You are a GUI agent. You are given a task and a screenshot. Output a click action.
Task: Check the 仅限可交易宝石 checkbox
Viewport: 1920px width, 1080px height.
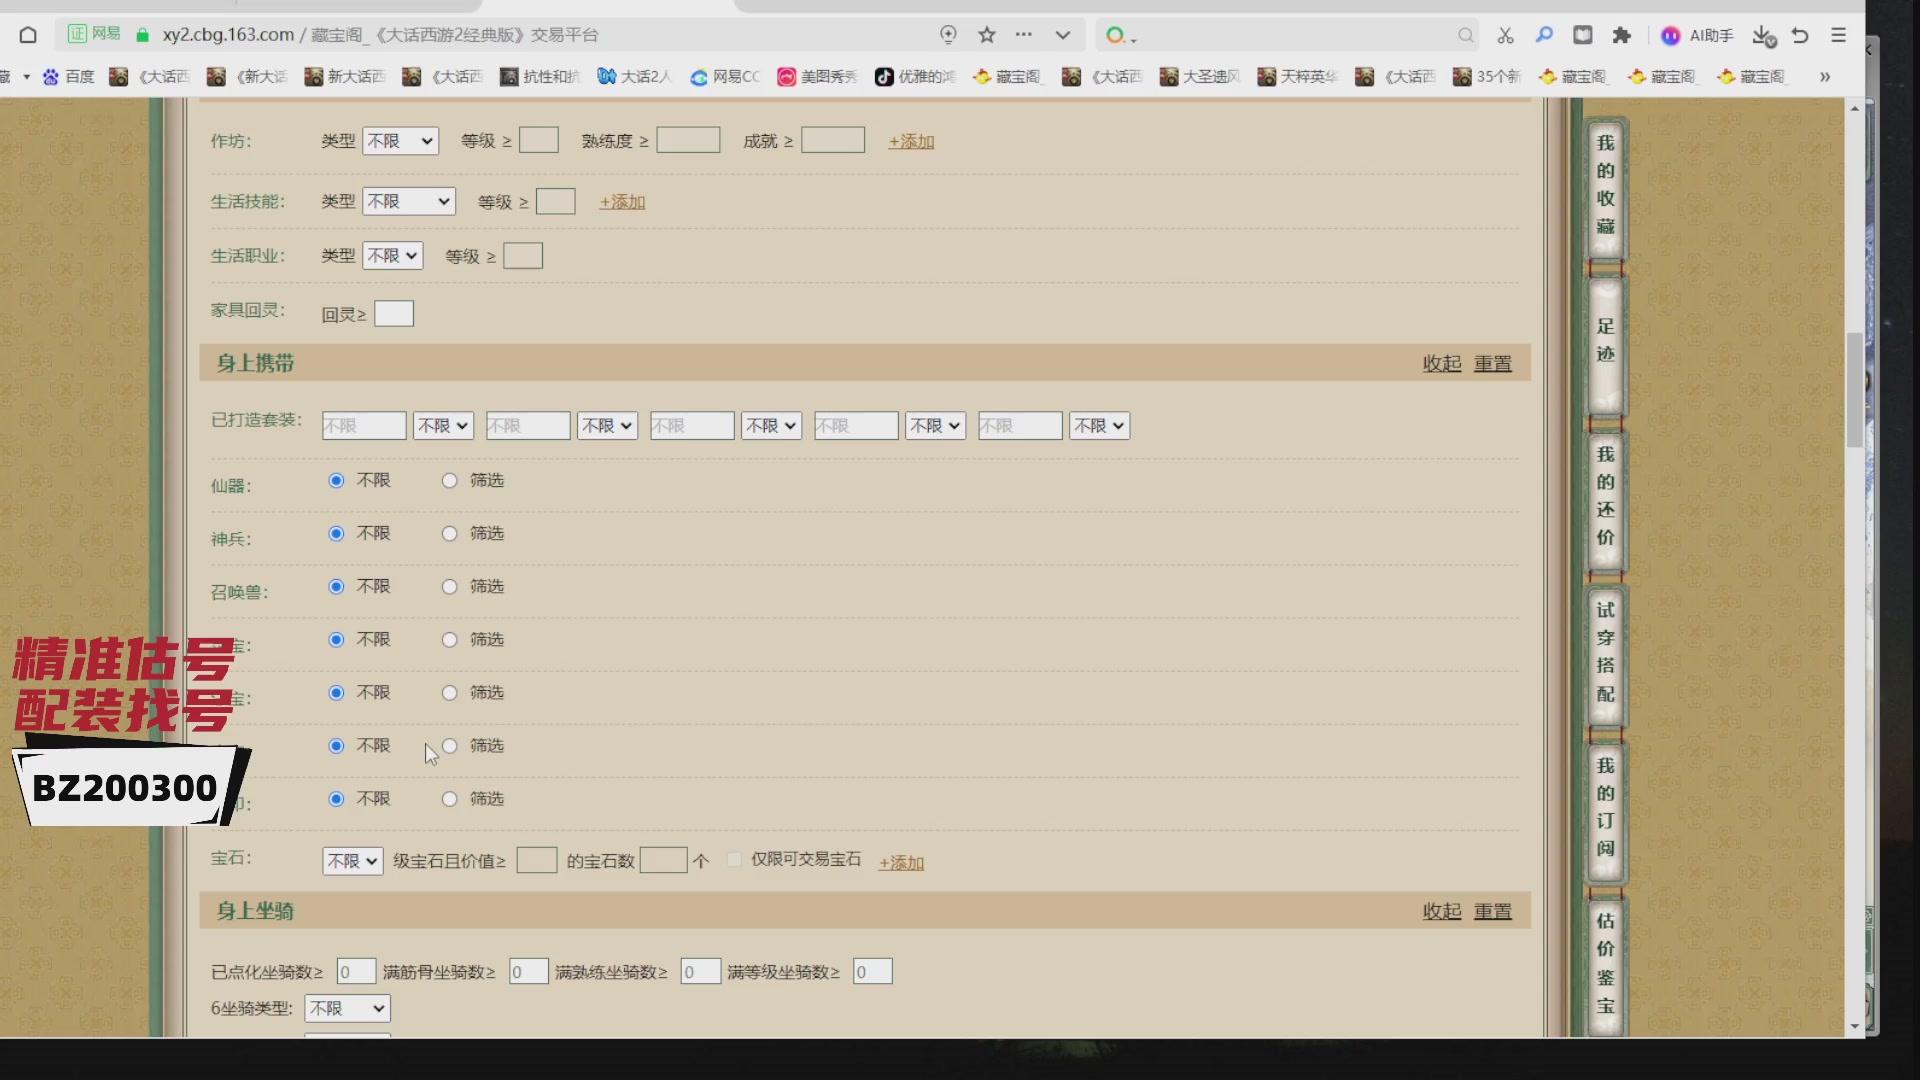(734, 859)
